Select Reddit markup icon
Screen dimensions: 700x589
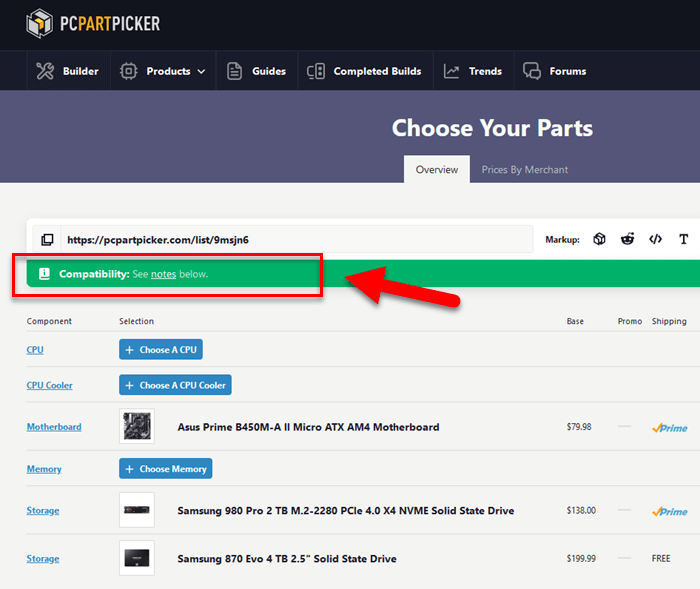click(627, 239)
